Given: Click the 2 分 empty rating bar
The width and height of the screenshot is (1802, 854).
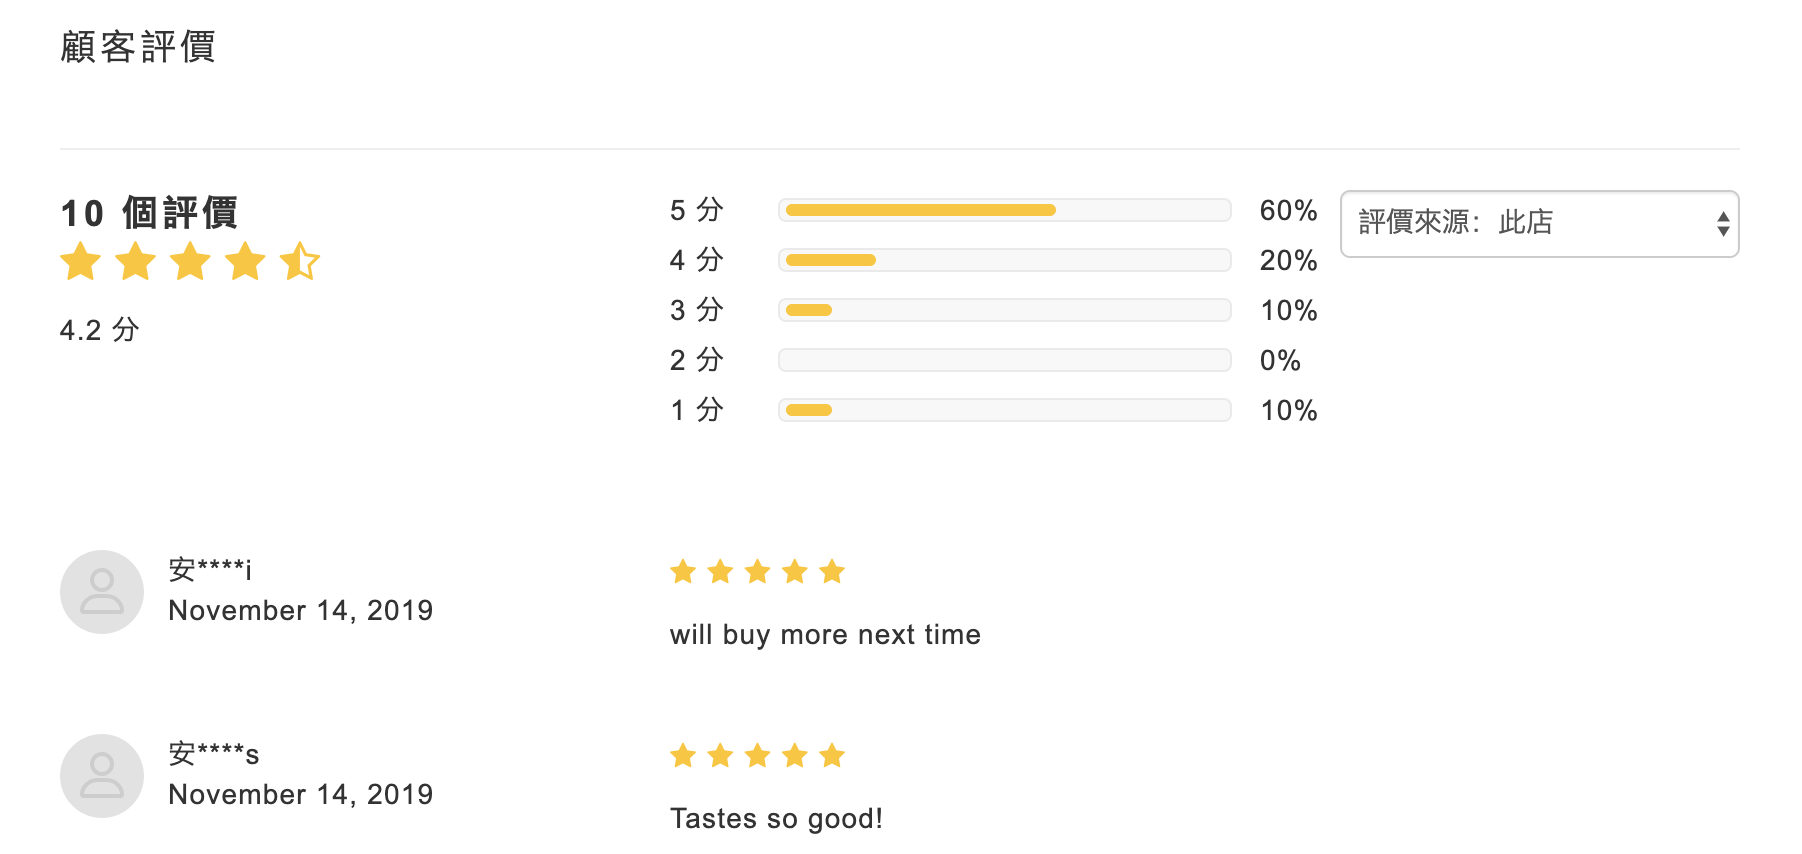Looking at the screenshot, I should coord(1004,360).
